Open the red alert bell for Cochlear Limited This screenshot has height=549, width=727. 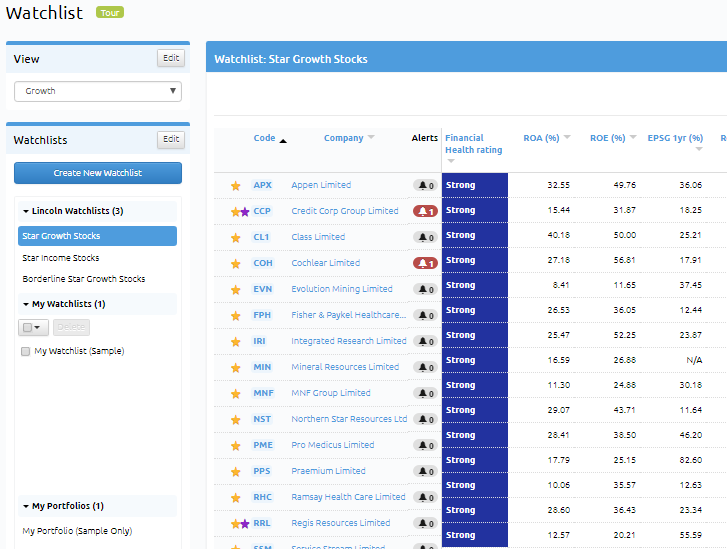pyautogui.click(x=425, y=263)
